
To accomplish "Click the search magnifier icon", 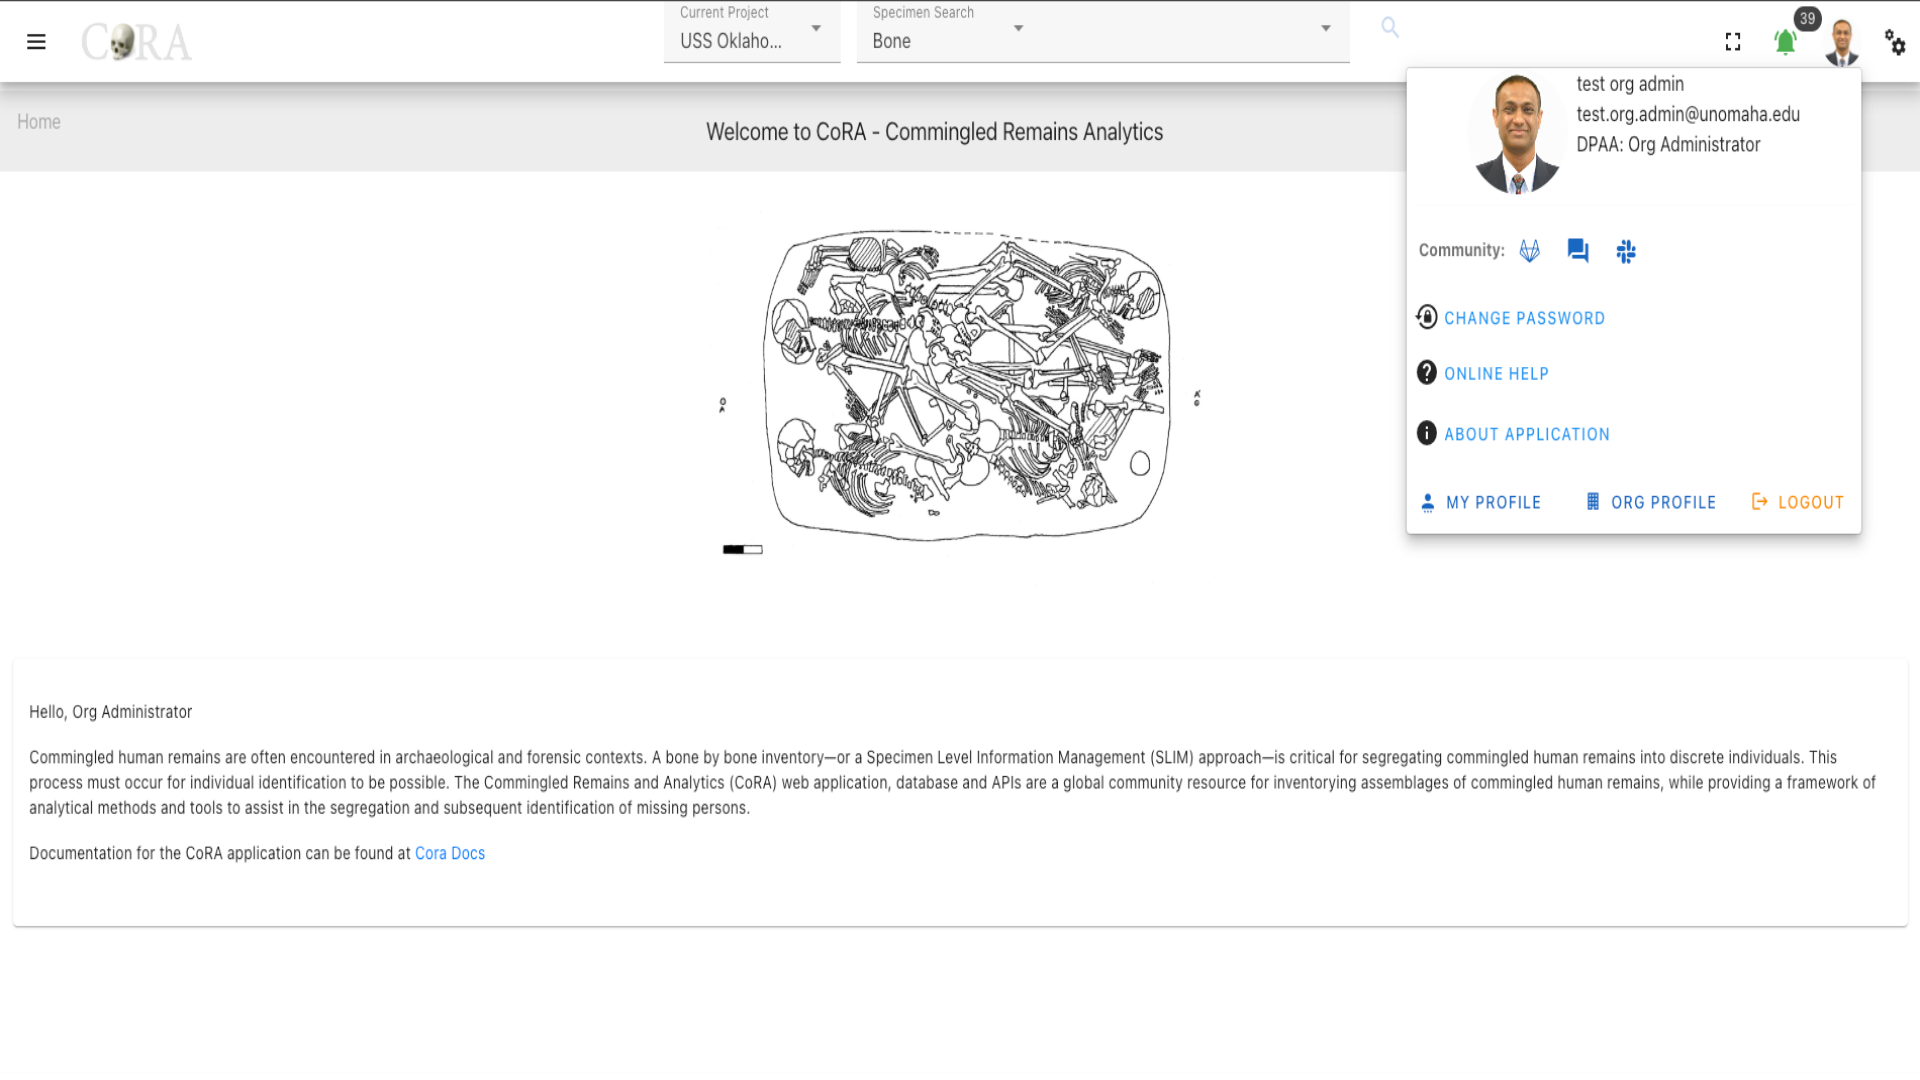I will [x=1390, y=28].
